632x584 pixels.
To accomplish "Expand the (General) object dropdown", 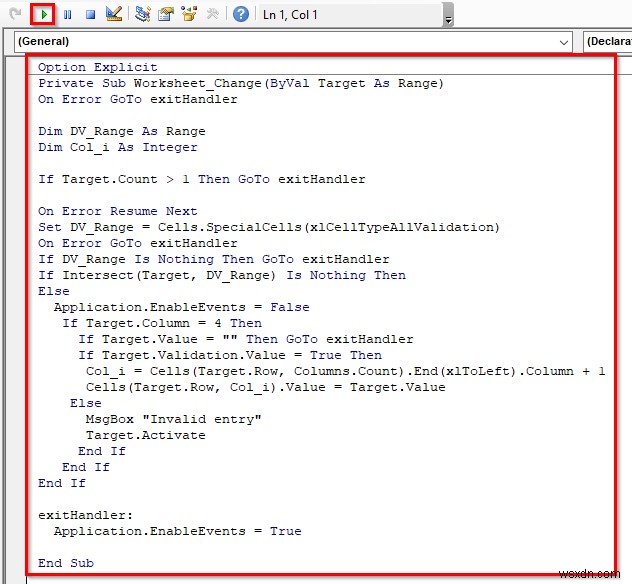I will [563, 42].
